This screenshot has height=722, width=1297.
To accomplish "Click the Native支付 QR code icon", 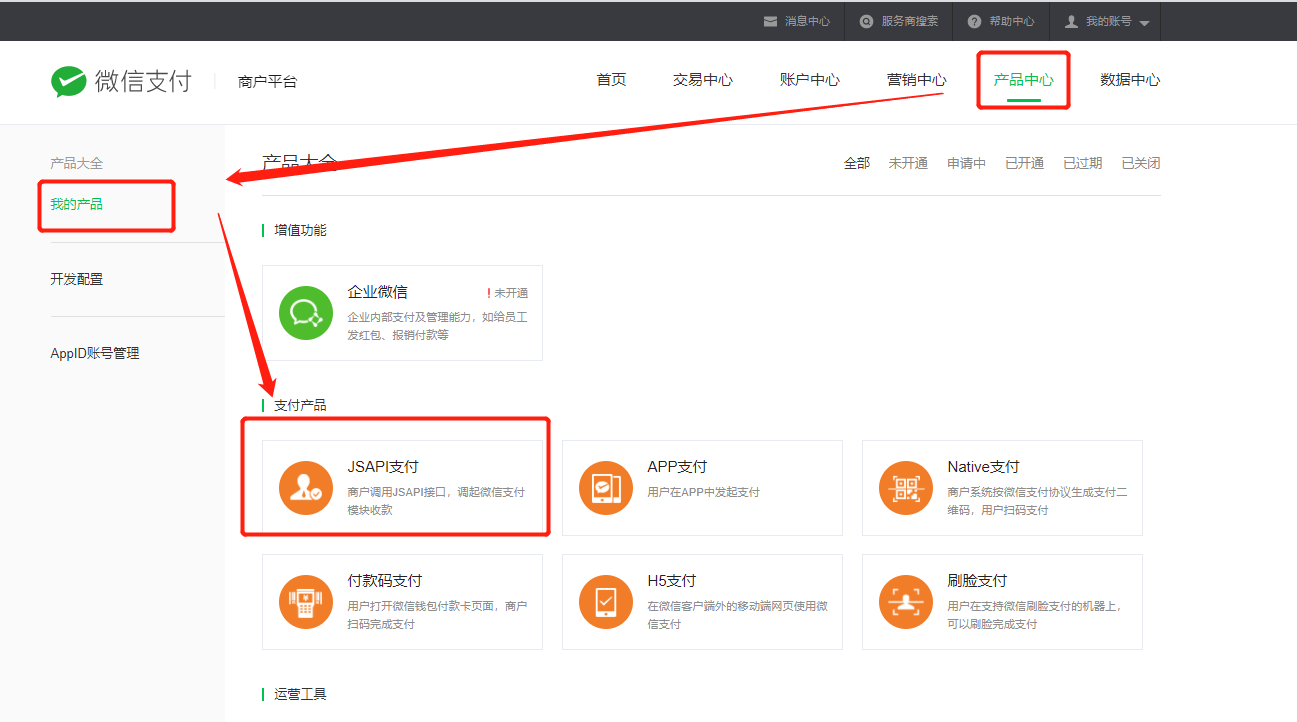I will 905,488.
